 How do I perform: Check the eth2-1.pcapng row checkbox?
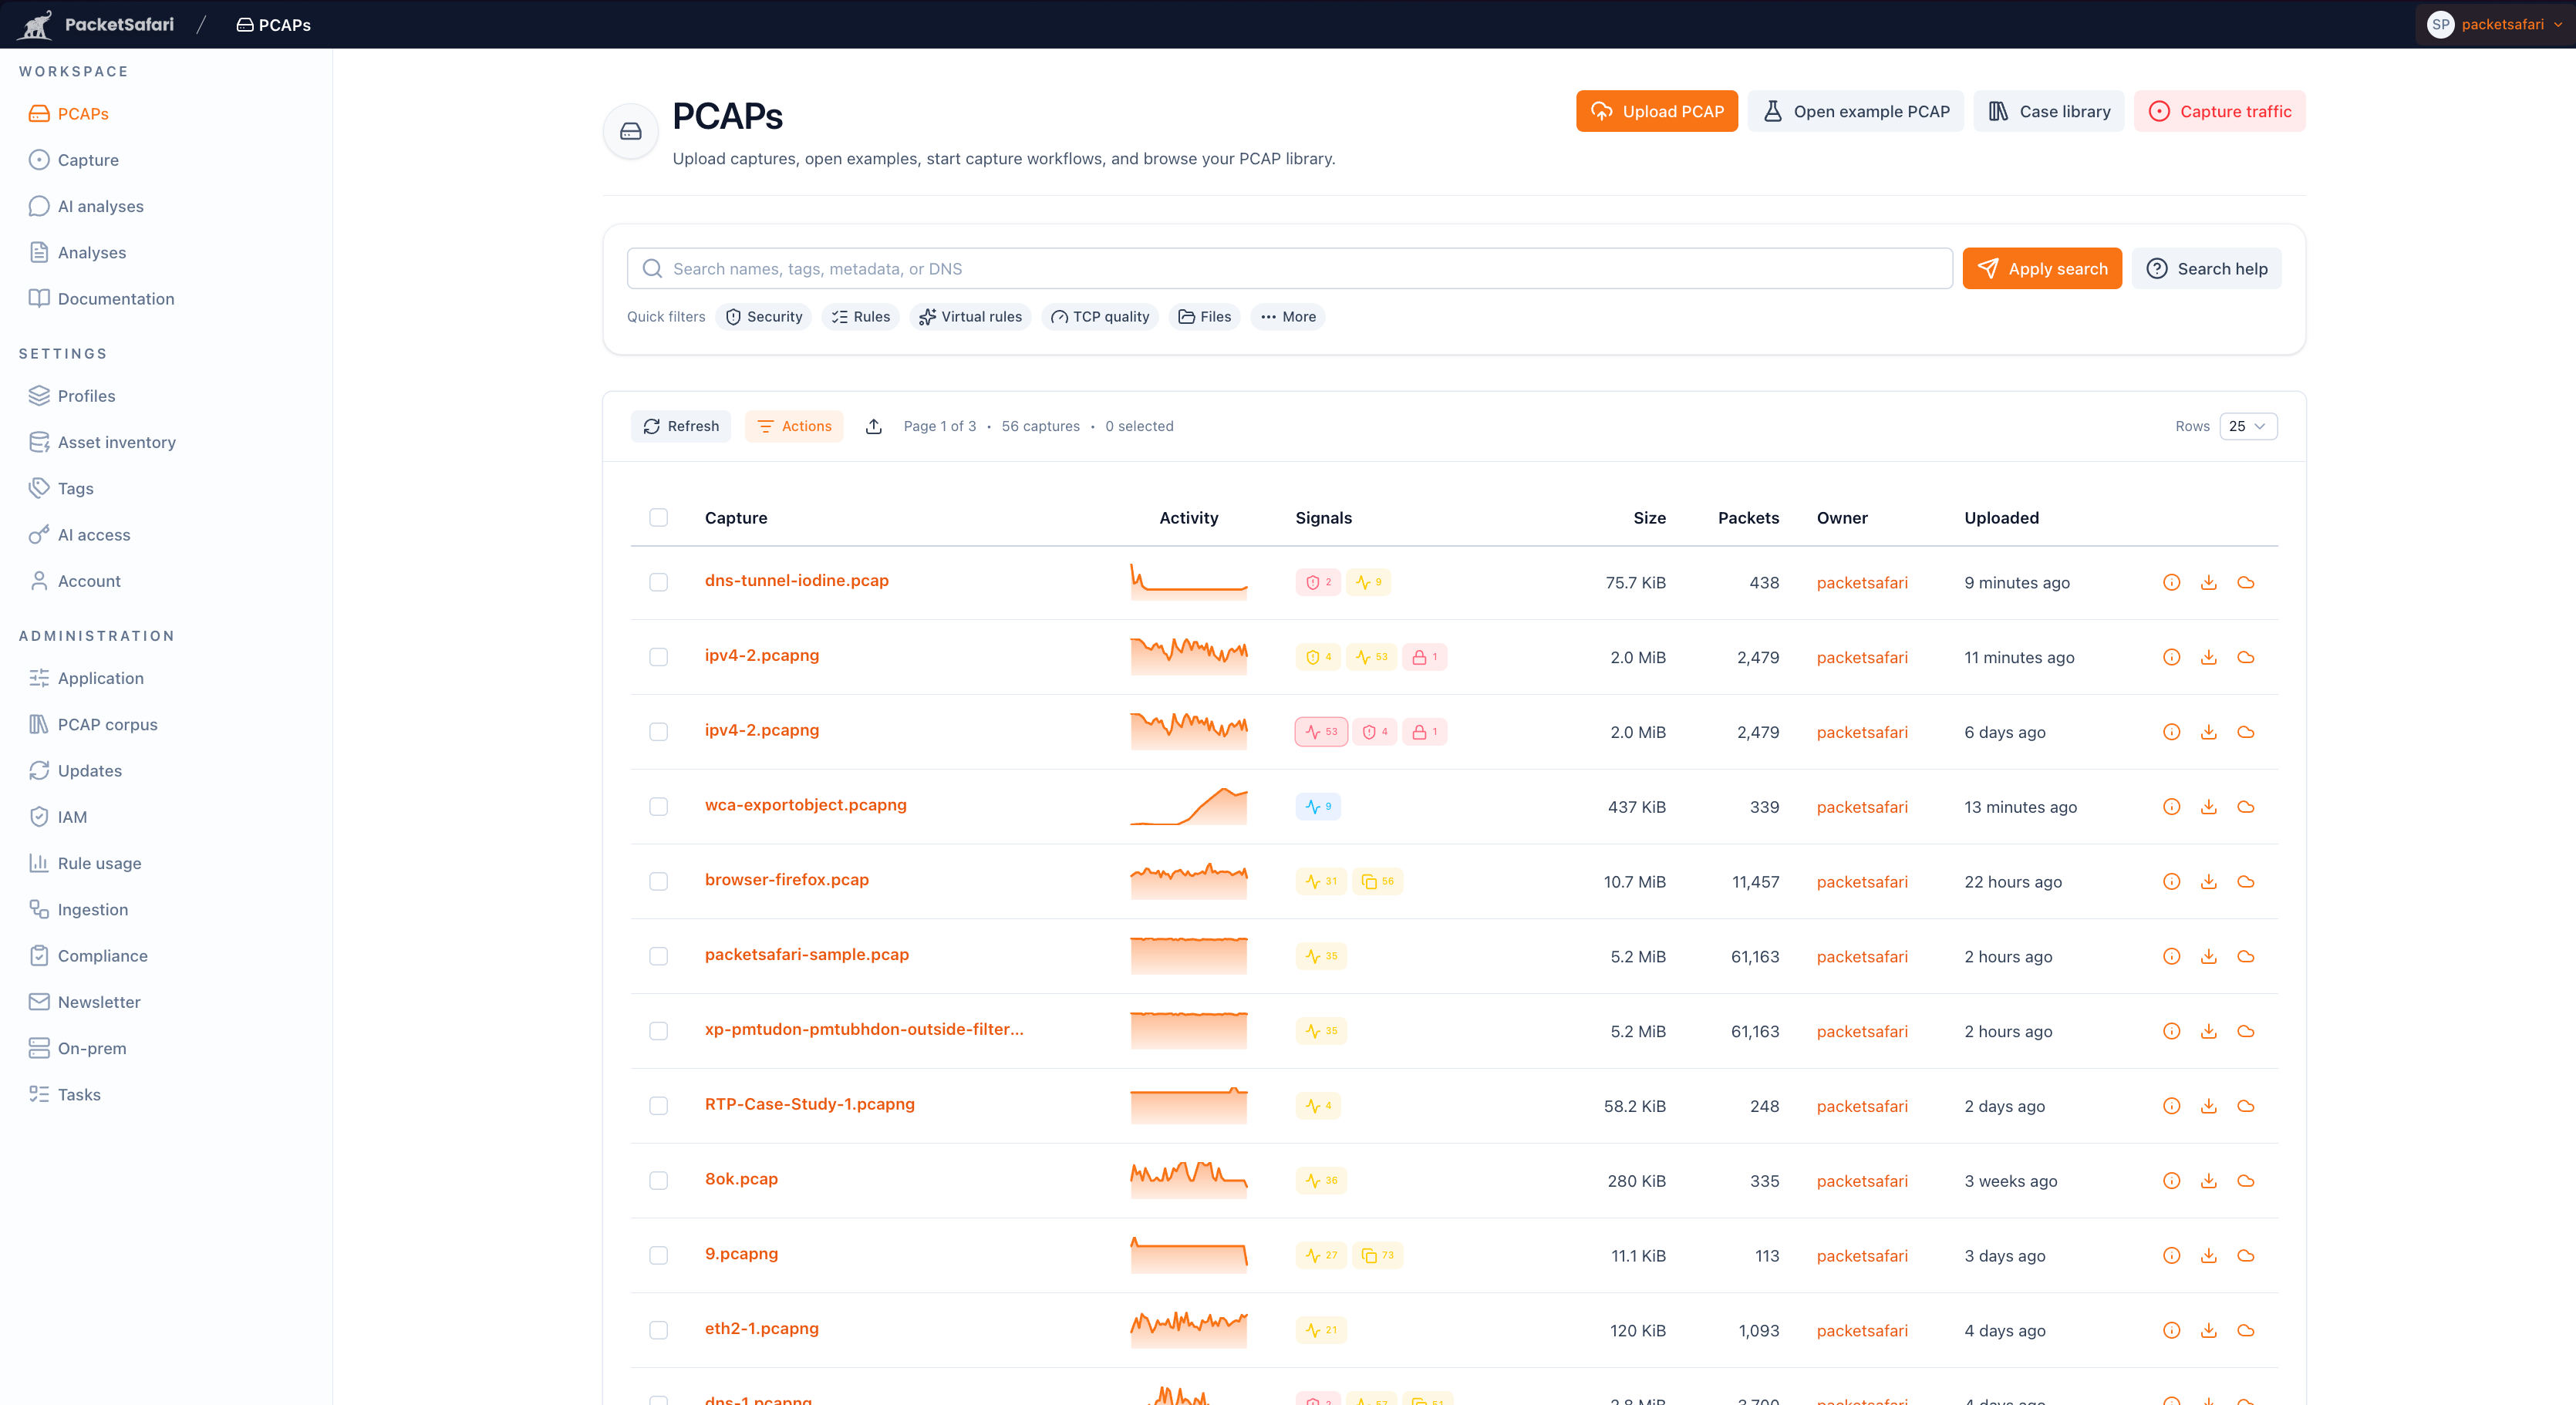click(x=658, y=1330)
